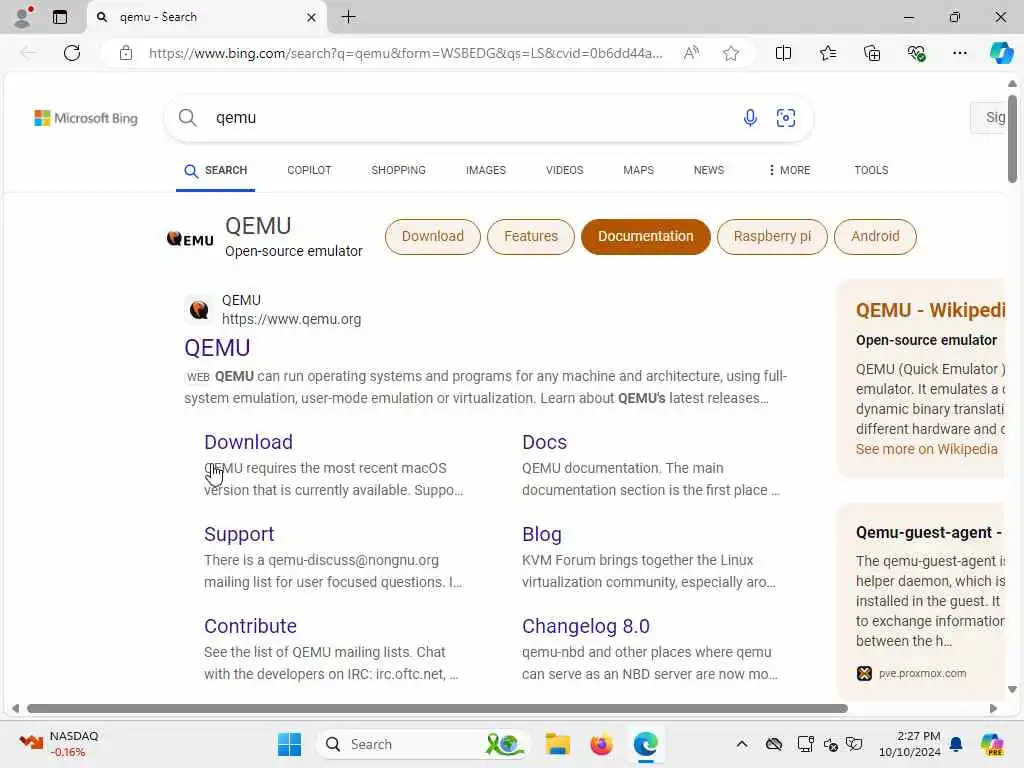Open the Copilot sidebar icon
1024x768 pixels.
click(1001, 53)
